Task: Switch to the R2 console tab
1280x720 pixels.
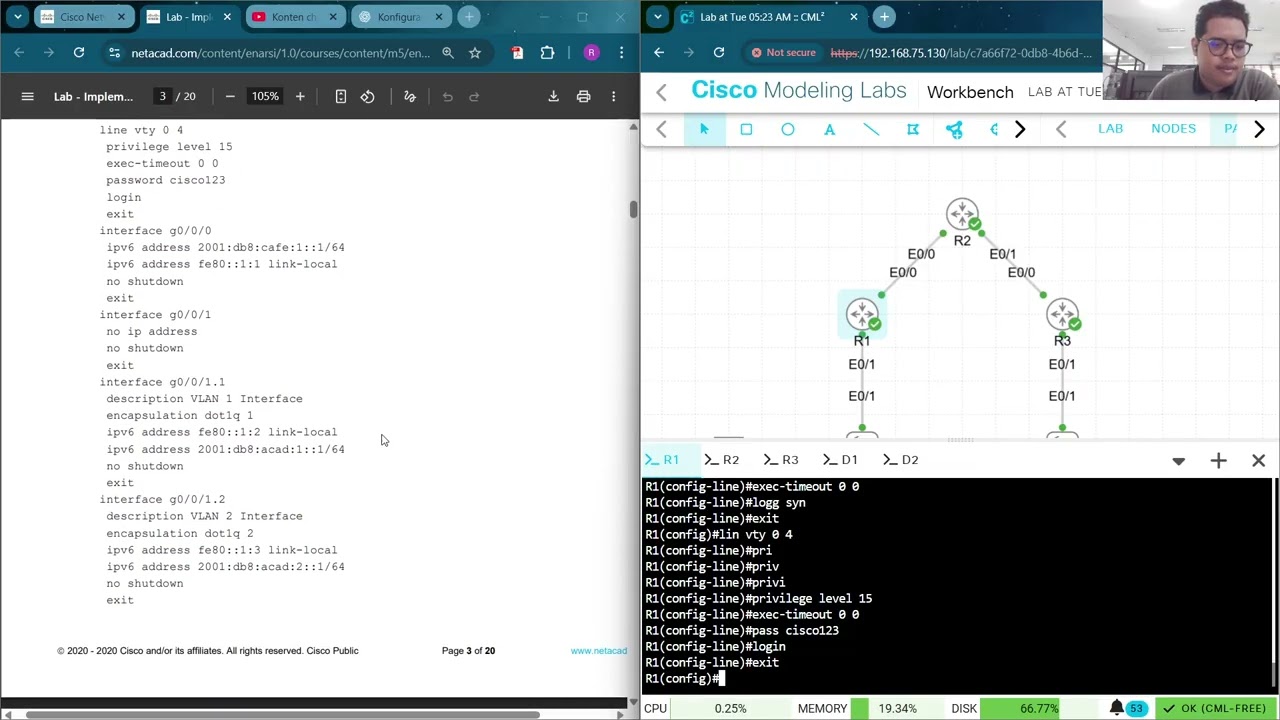Action: [x=722, y=460]
